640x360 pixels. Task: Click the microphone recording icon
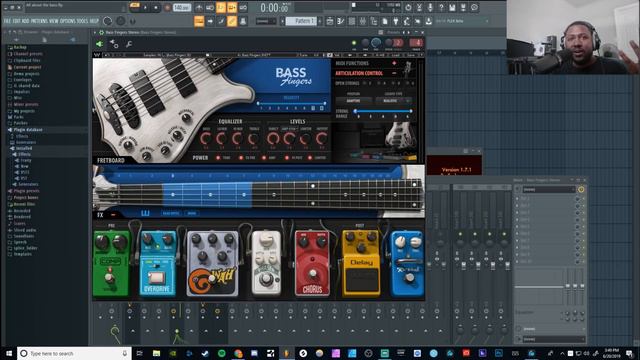pyautogui.click(x=430, y=8)
